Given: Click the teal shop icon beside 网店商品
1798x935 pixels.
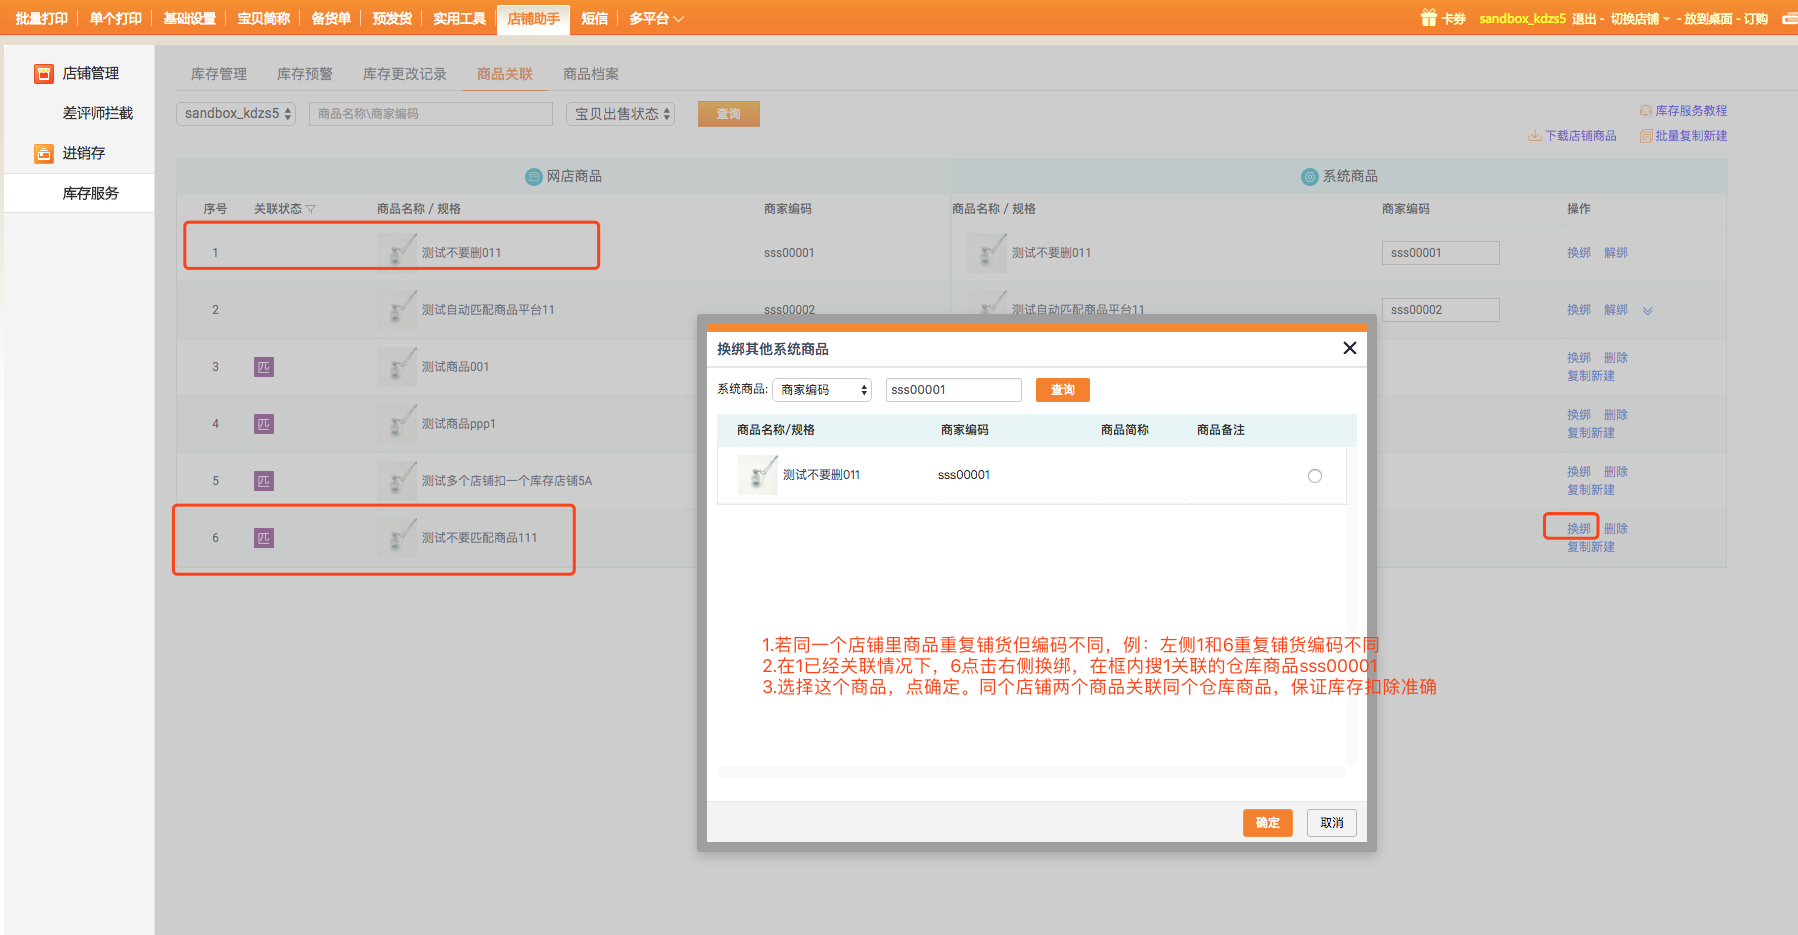Looking at the screenshot, I should click(x=533, y=176).
